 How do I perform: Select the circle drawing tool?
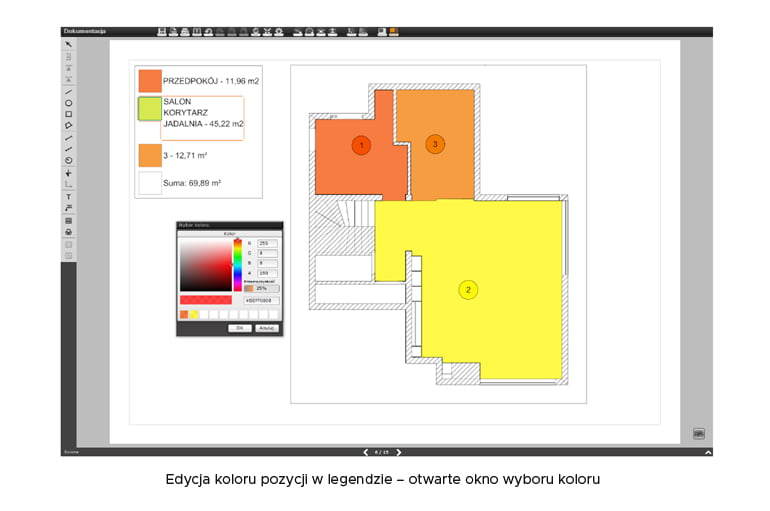click(x=68, y=103)
